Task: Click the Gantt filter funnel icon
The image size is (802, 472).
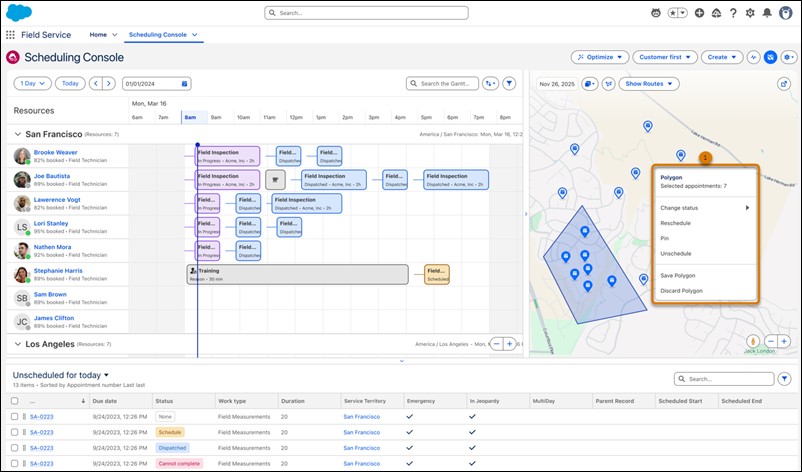Action: [x=509, y=83]
